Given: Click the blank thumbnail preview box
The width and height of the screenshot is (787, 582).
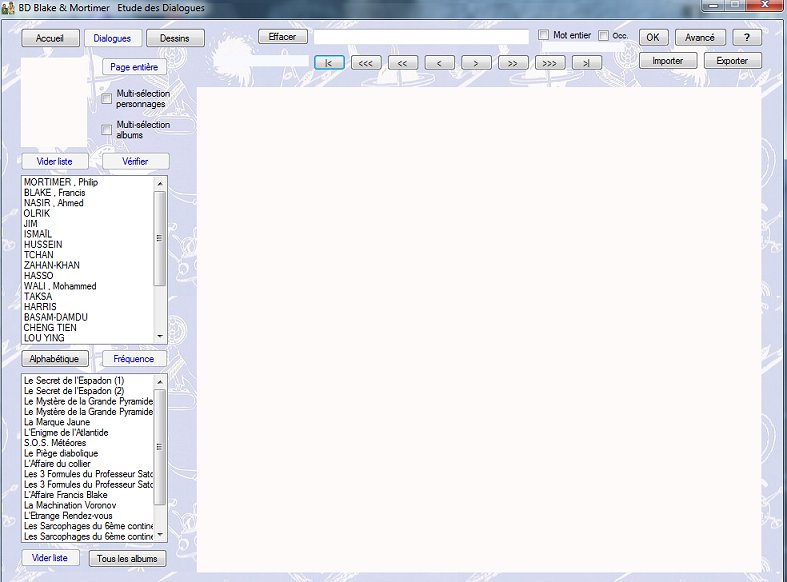Looking at the screenshot, I should click(54, 102).
